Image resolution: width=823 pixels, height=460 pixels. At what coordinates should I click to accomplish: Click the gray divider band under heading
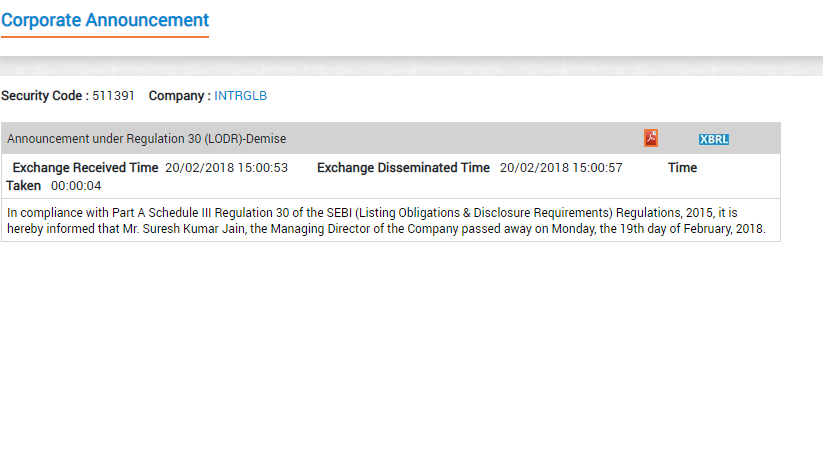(x=412, y=66)
